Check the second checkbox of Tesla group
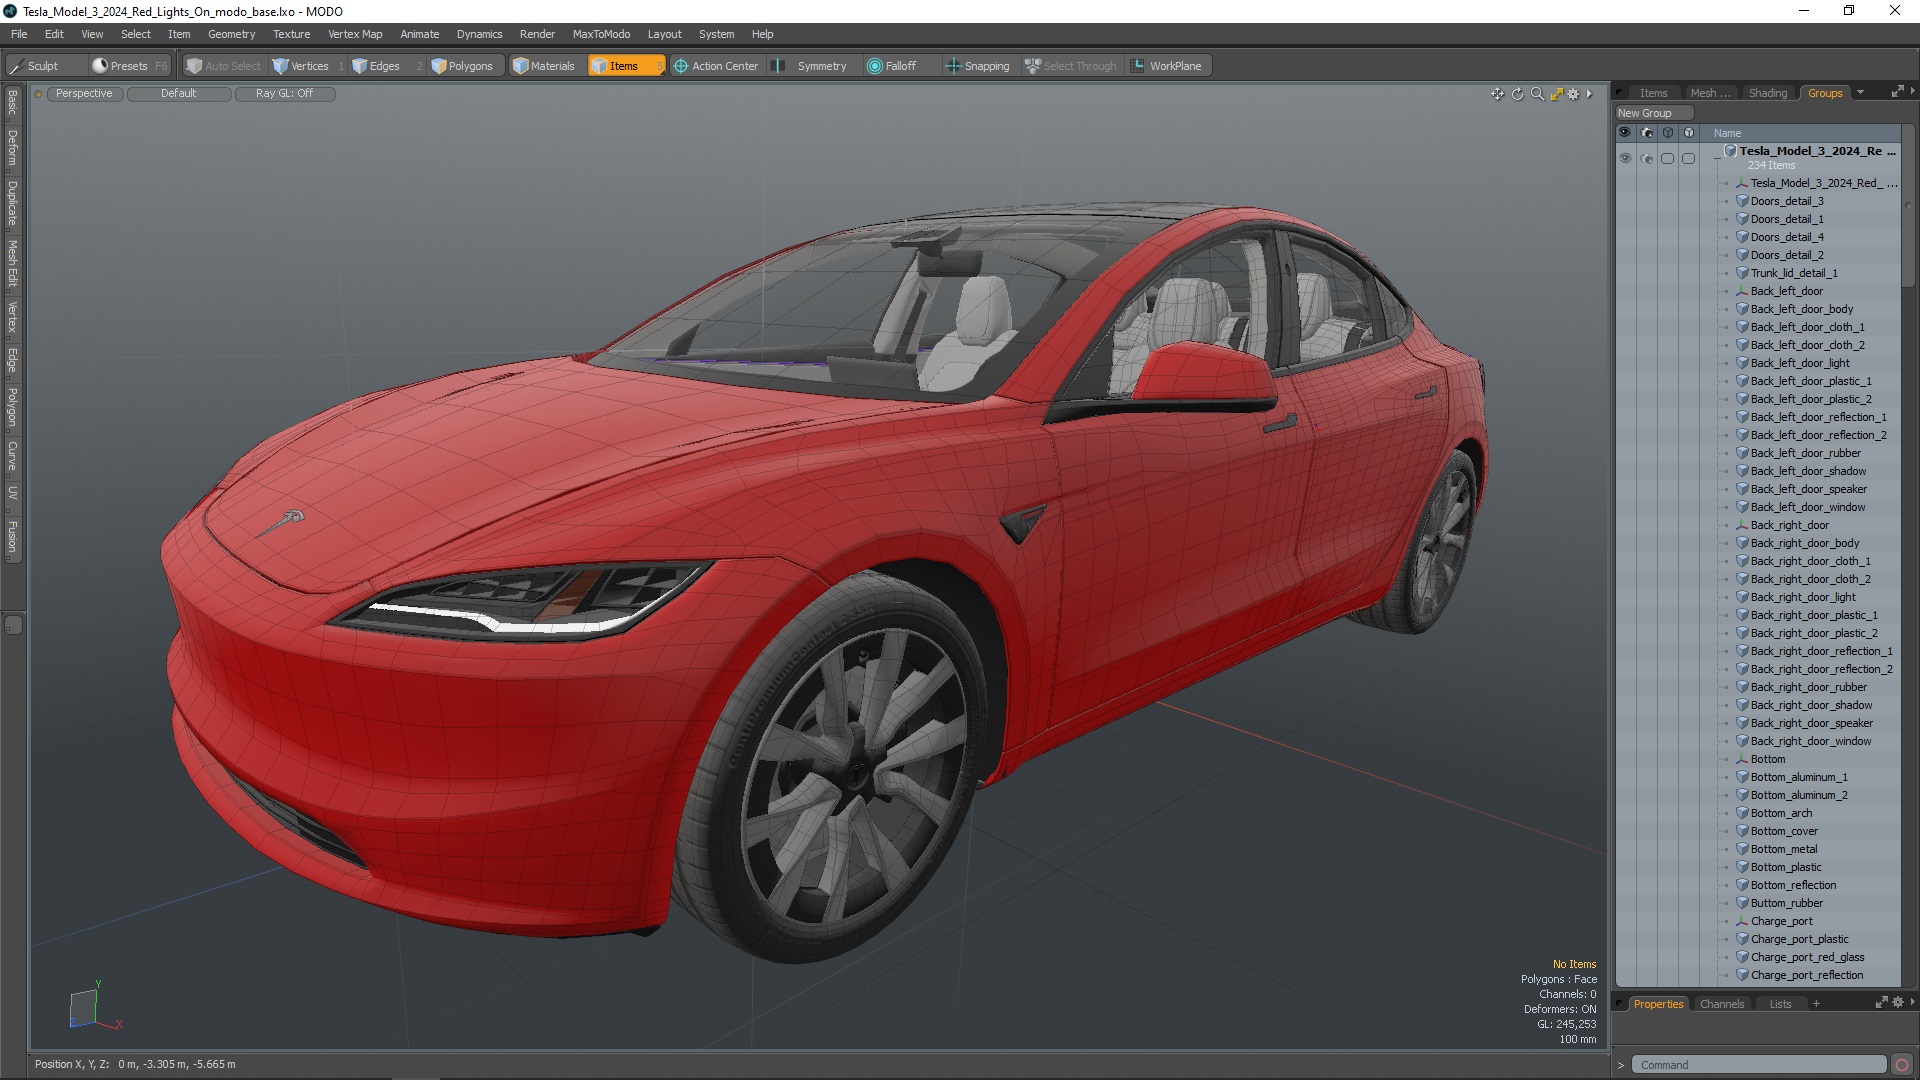Screen dimensions: 1920x1080 coord(1688,158)
